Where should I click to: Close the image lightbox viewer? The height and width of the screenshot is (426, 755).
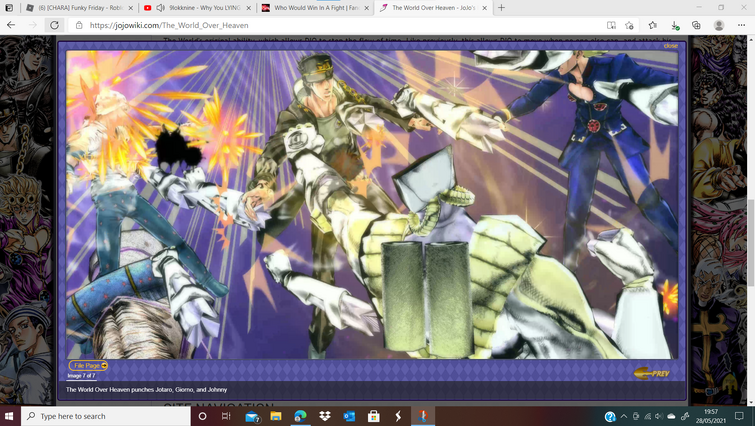670,46
